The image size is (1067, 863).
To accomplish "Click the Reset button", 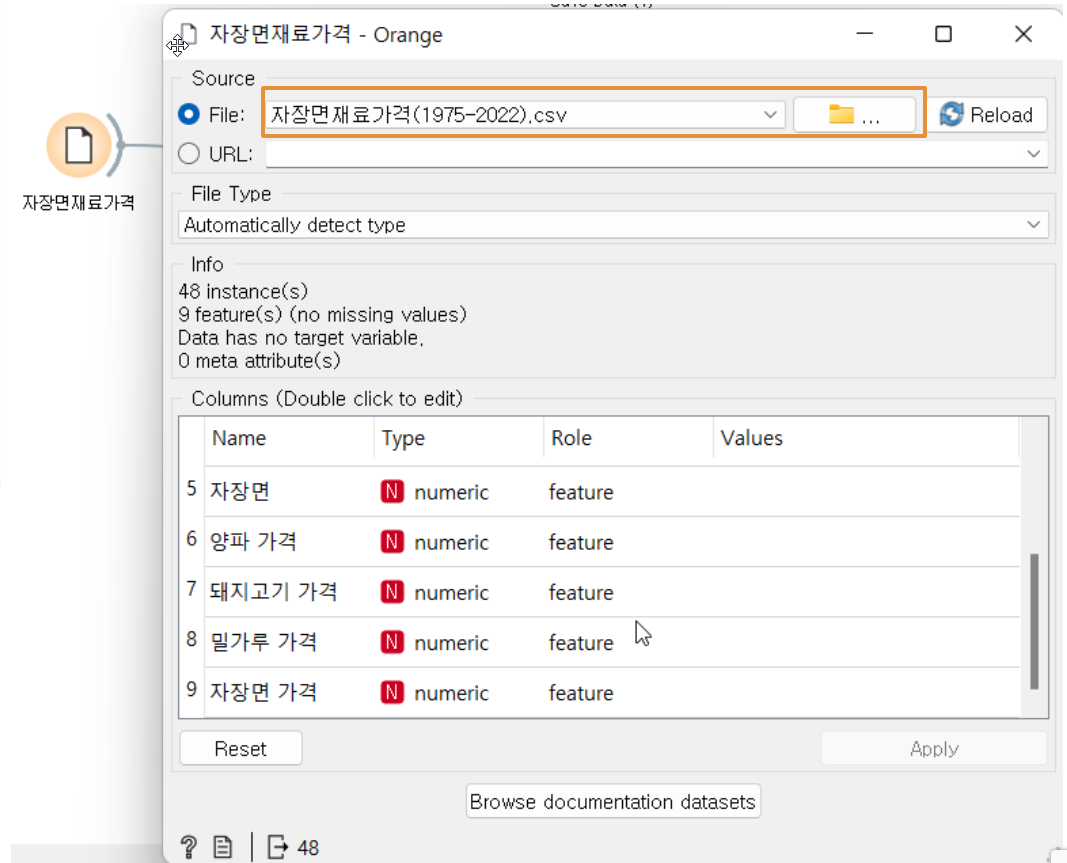I will pyautogui.click(x=241, y=749).
